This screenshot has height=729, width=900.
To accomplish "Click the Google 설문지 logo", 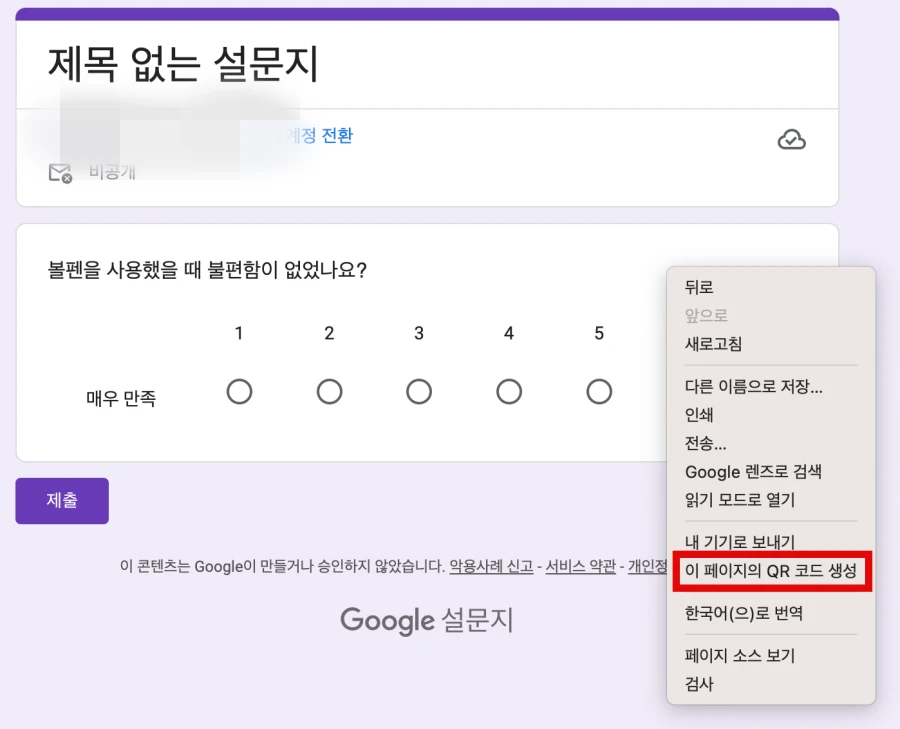I will click(x=426, y=621).
